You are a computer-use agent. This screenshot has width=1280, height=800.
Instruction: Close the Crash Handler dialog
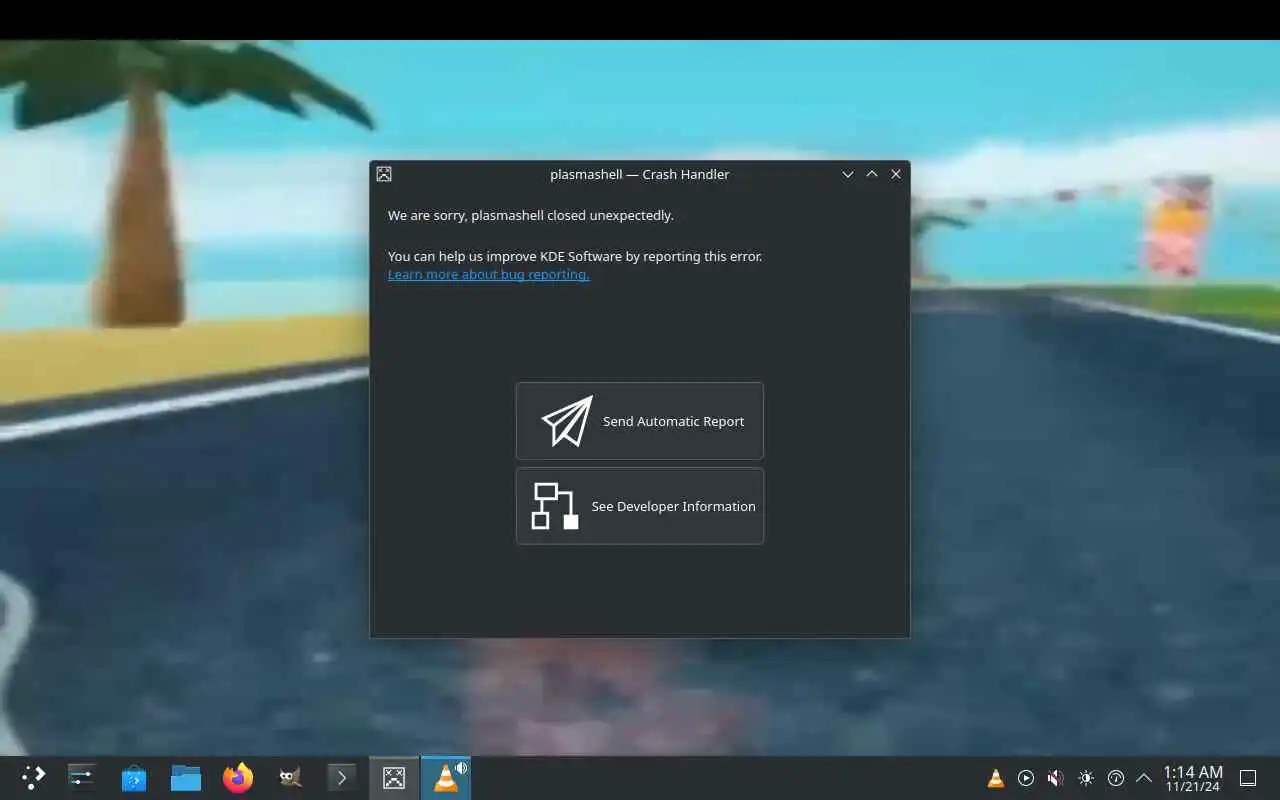pyautogui.click(x=896, y=174)
